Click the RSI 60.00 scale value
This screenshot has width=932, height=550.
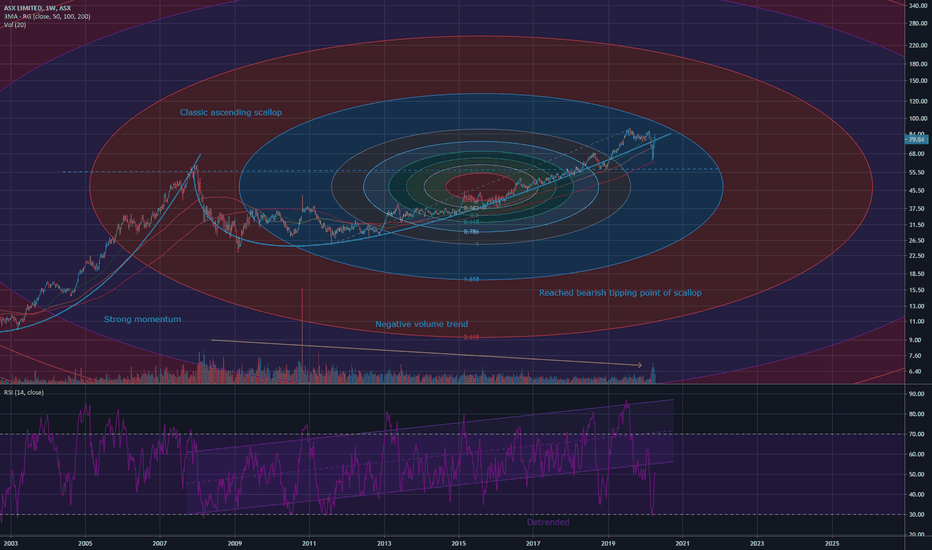coord(917,454)
